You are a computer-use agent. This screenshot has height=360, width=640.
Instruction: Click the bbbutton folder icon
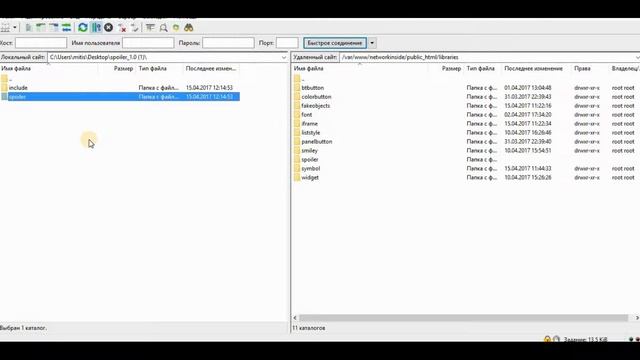pos(297,88)
